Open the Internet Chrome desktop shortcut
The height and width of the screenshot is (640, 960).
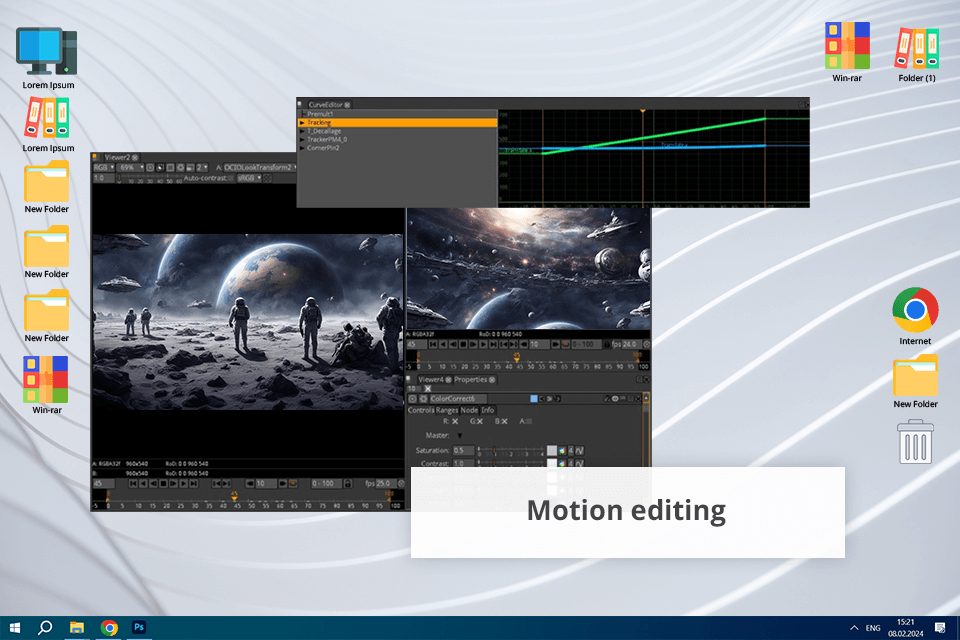915,316
